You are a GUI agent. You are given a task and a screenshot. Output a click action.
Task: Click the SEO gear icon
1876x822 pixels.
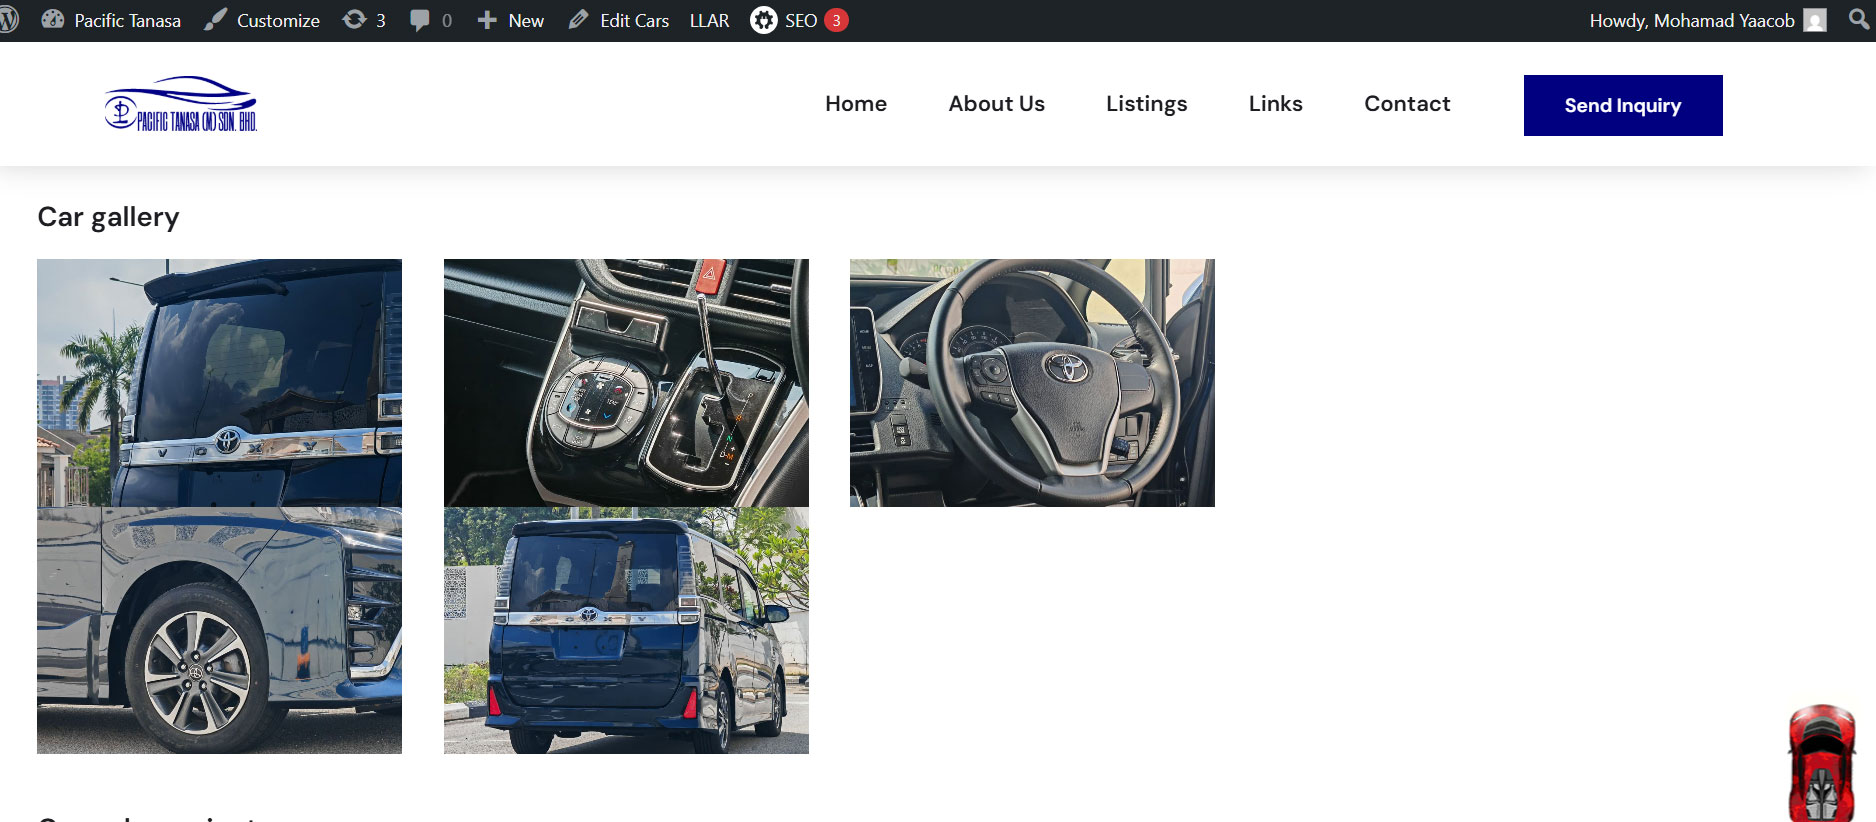click(x=764, y=20)
